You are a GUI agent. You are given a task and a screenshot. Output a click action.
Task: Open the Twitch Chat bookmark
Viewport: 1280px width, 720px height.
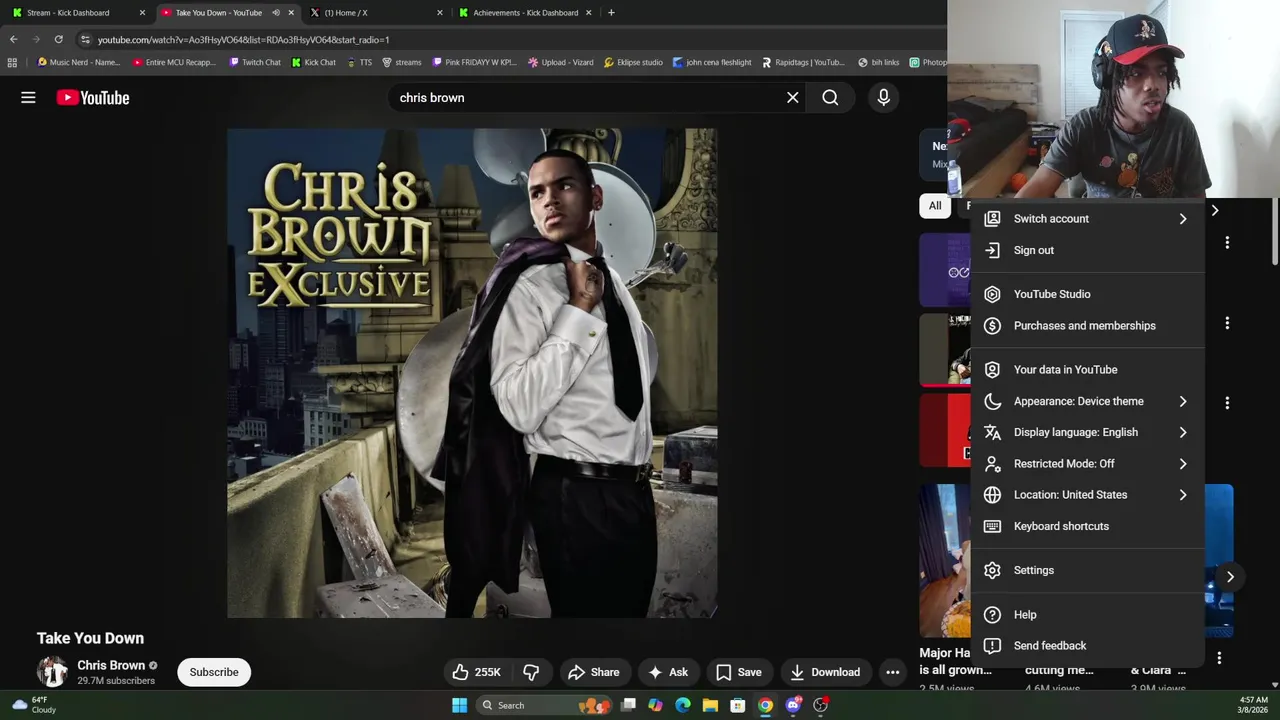pyautogui.click(x=255, y=62)
